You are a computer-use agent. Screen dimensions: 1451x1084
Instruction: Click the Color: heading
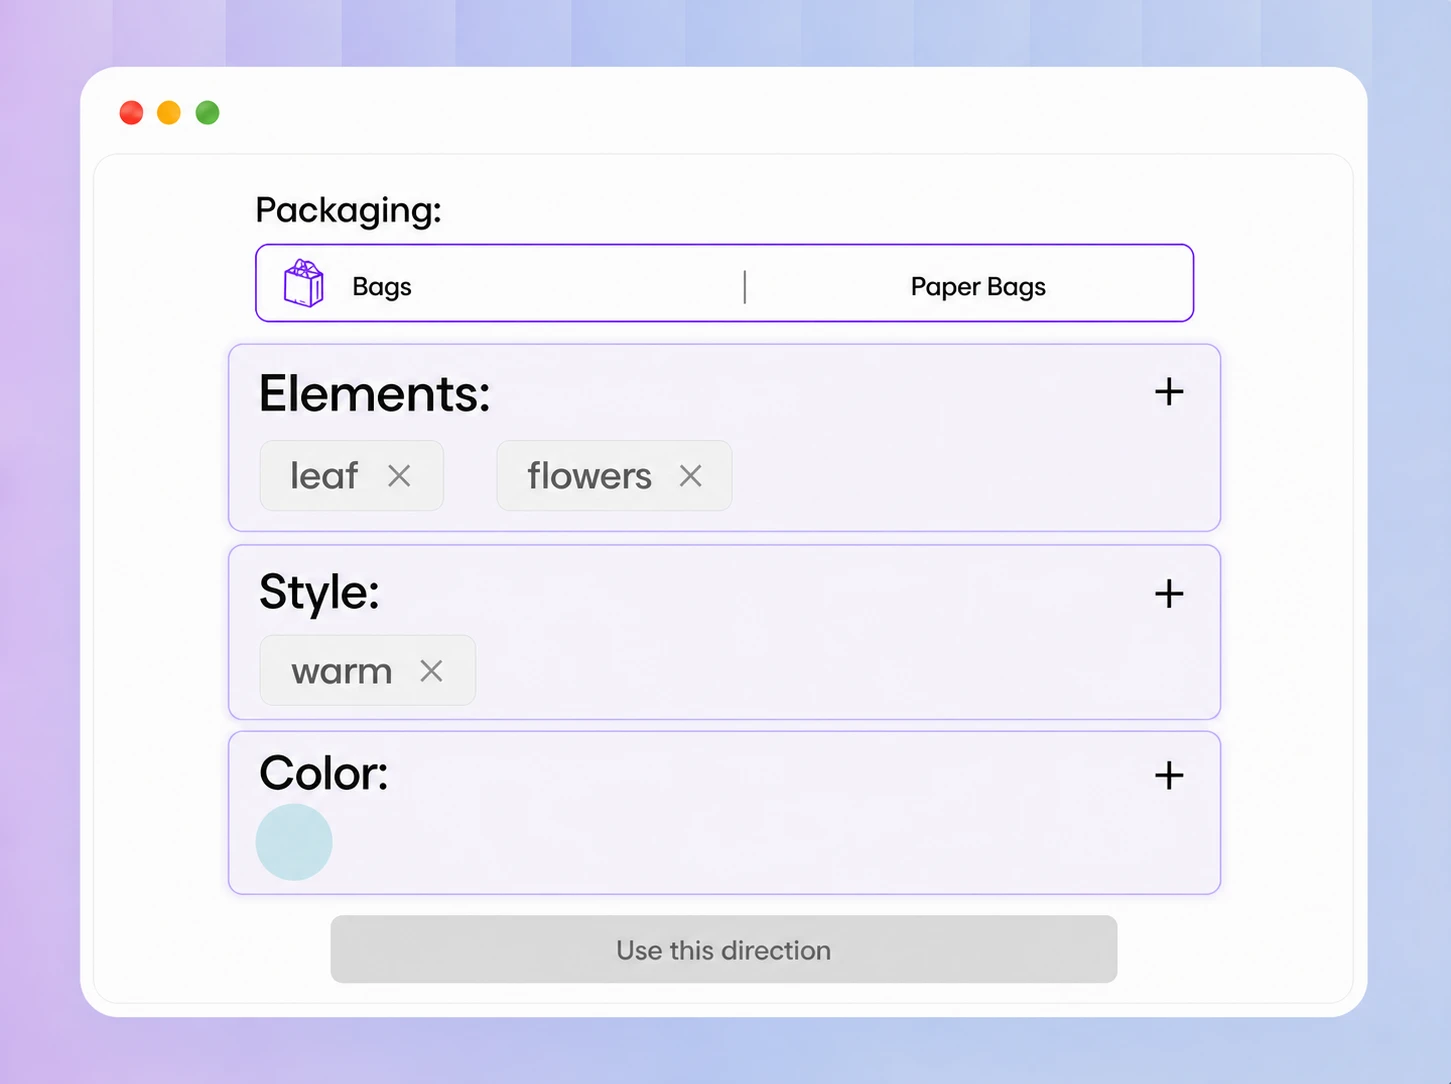tap(324, 773)
